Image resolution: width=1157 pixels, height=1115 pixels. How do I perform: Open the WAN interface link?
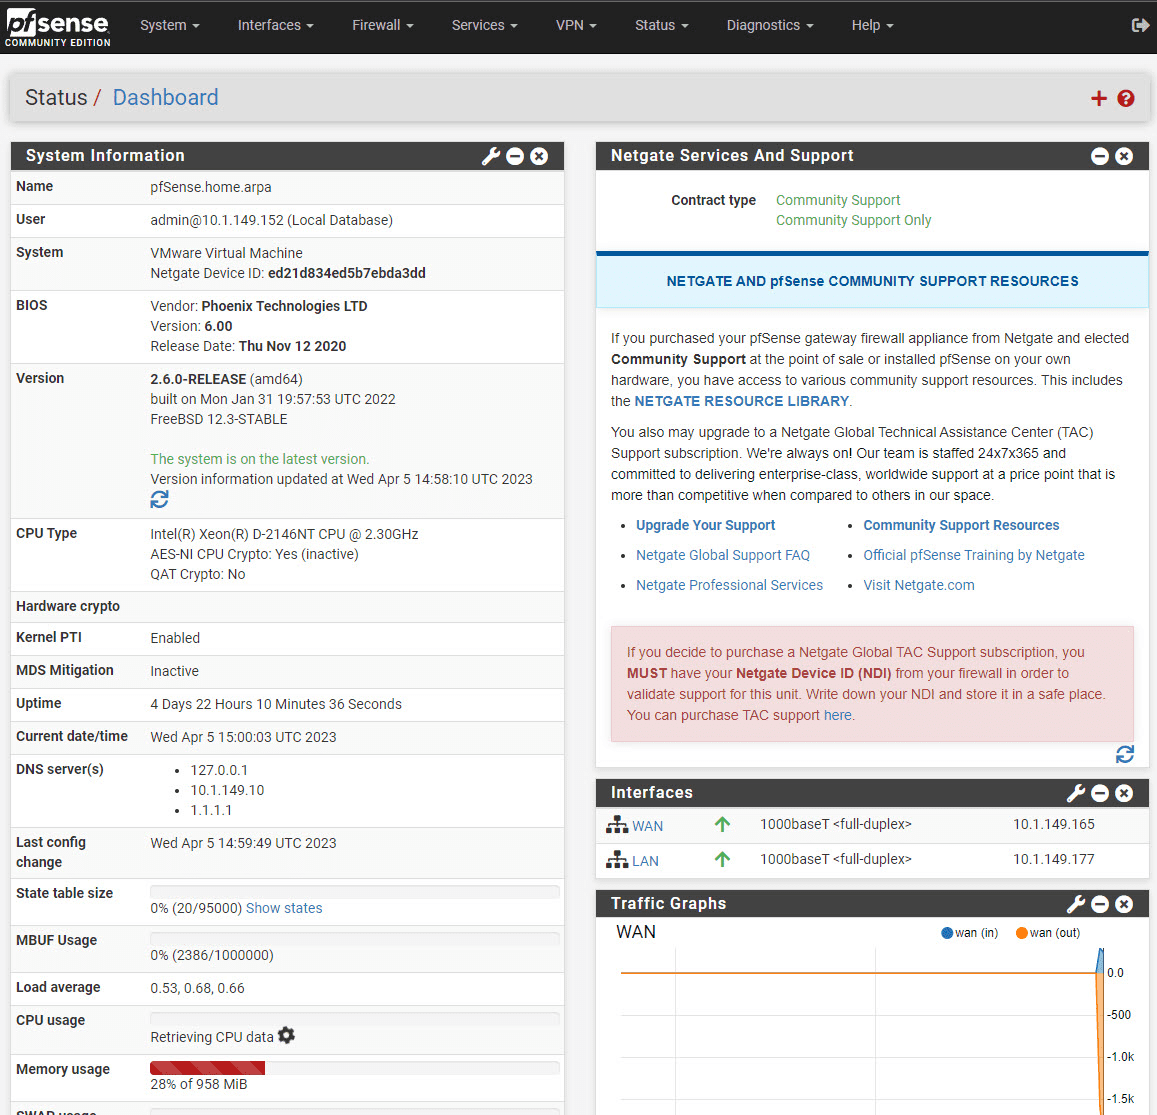tap(647, 826)
